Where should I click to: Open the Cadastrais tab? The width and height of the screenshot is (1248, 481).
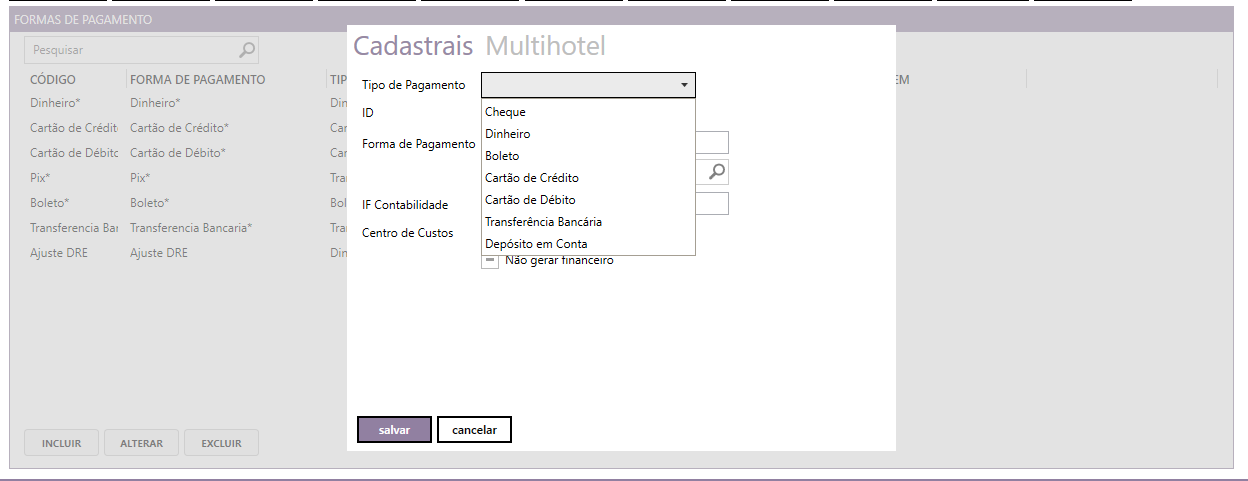415,47
